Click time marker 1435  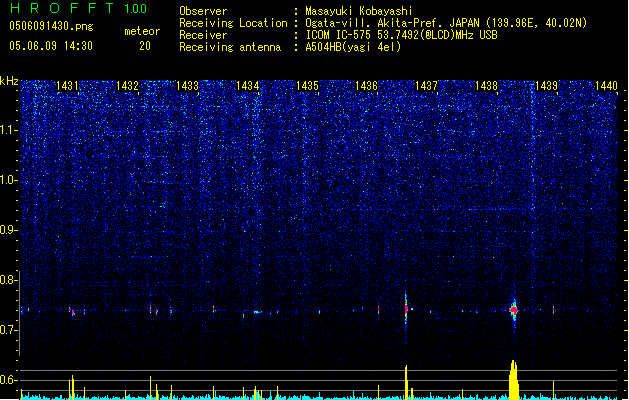pos(307,86)
